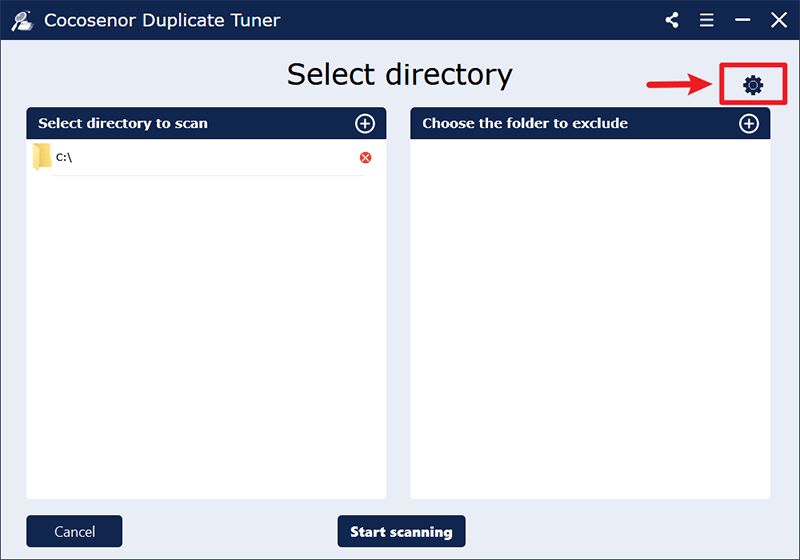Click the Cocosenor app logo icon
Image resolution: width=800 pixels, height=560 pixels.
coord(22,20)
